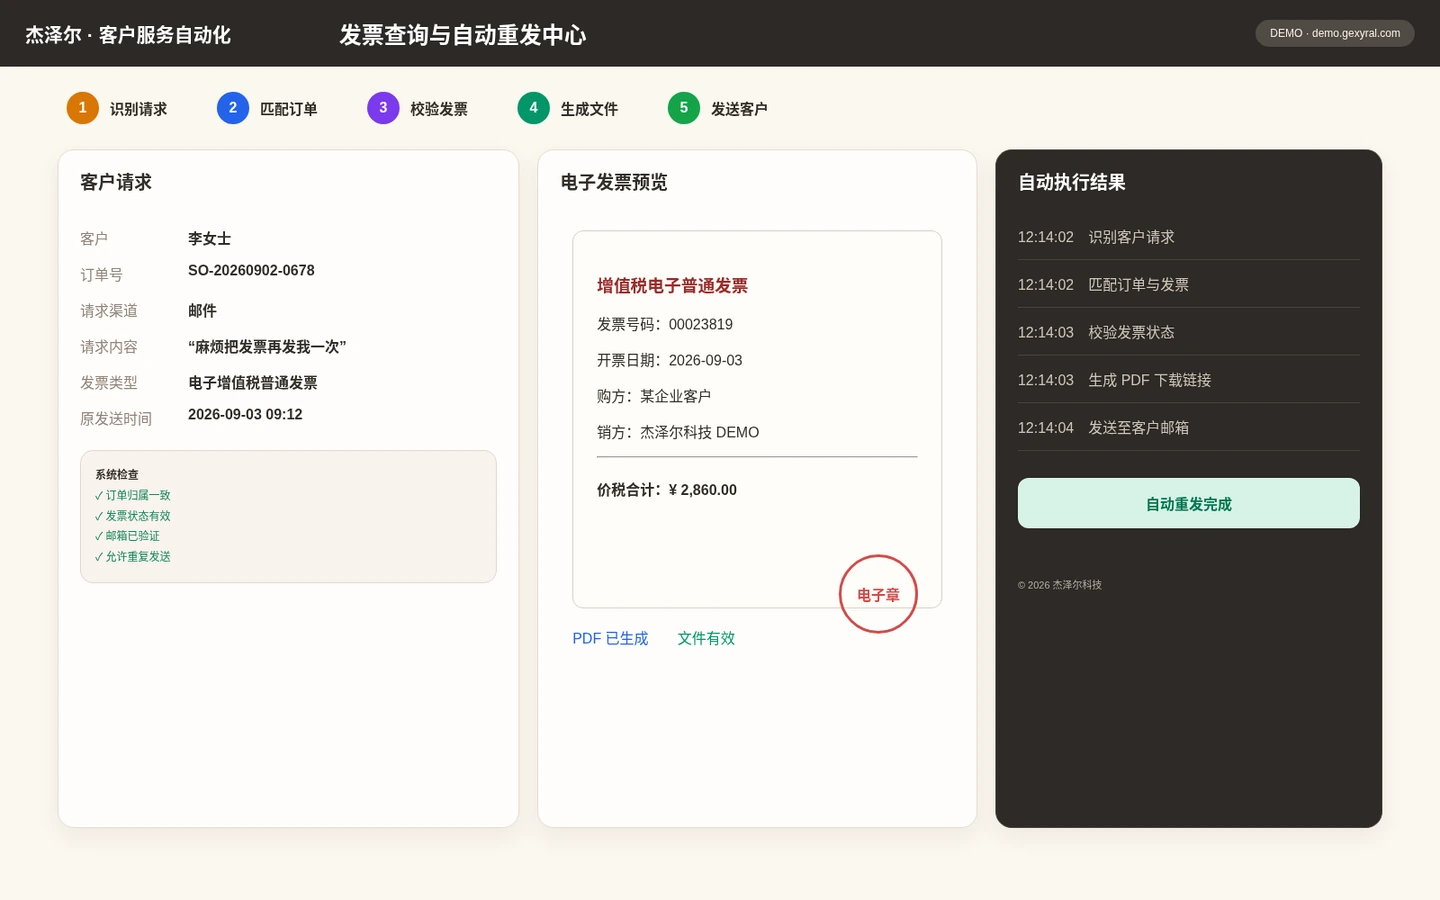1440x900 pixels.
Task: Click the 发票状态有效 check item
Action: tap(133, 516)
